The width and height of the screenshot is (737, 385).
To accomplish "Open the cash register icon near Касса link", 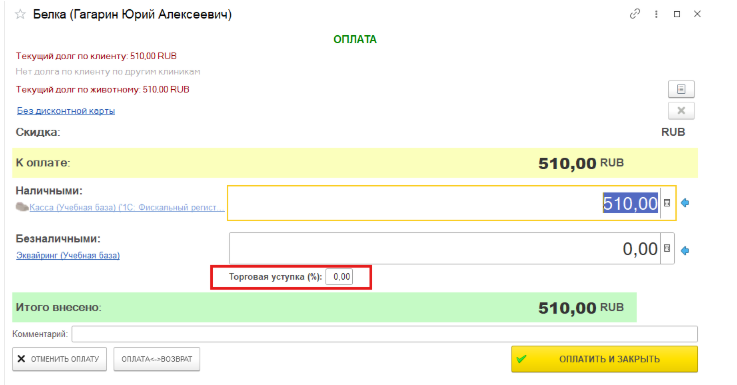I will (x=22, y=207).
